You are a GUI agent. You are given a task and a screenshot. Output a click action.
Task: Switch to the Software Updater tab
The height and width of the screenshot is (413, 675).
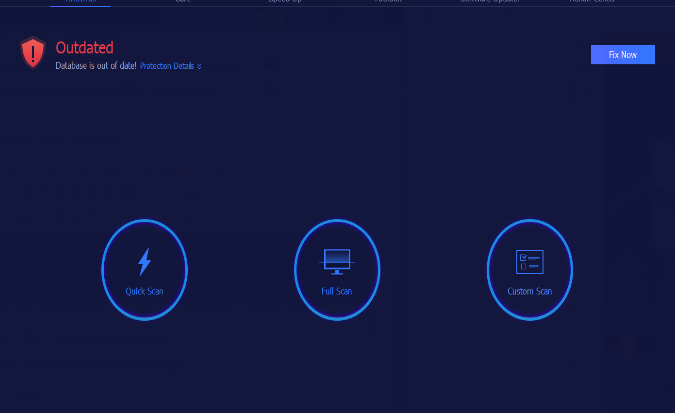(x=488, y=2)
